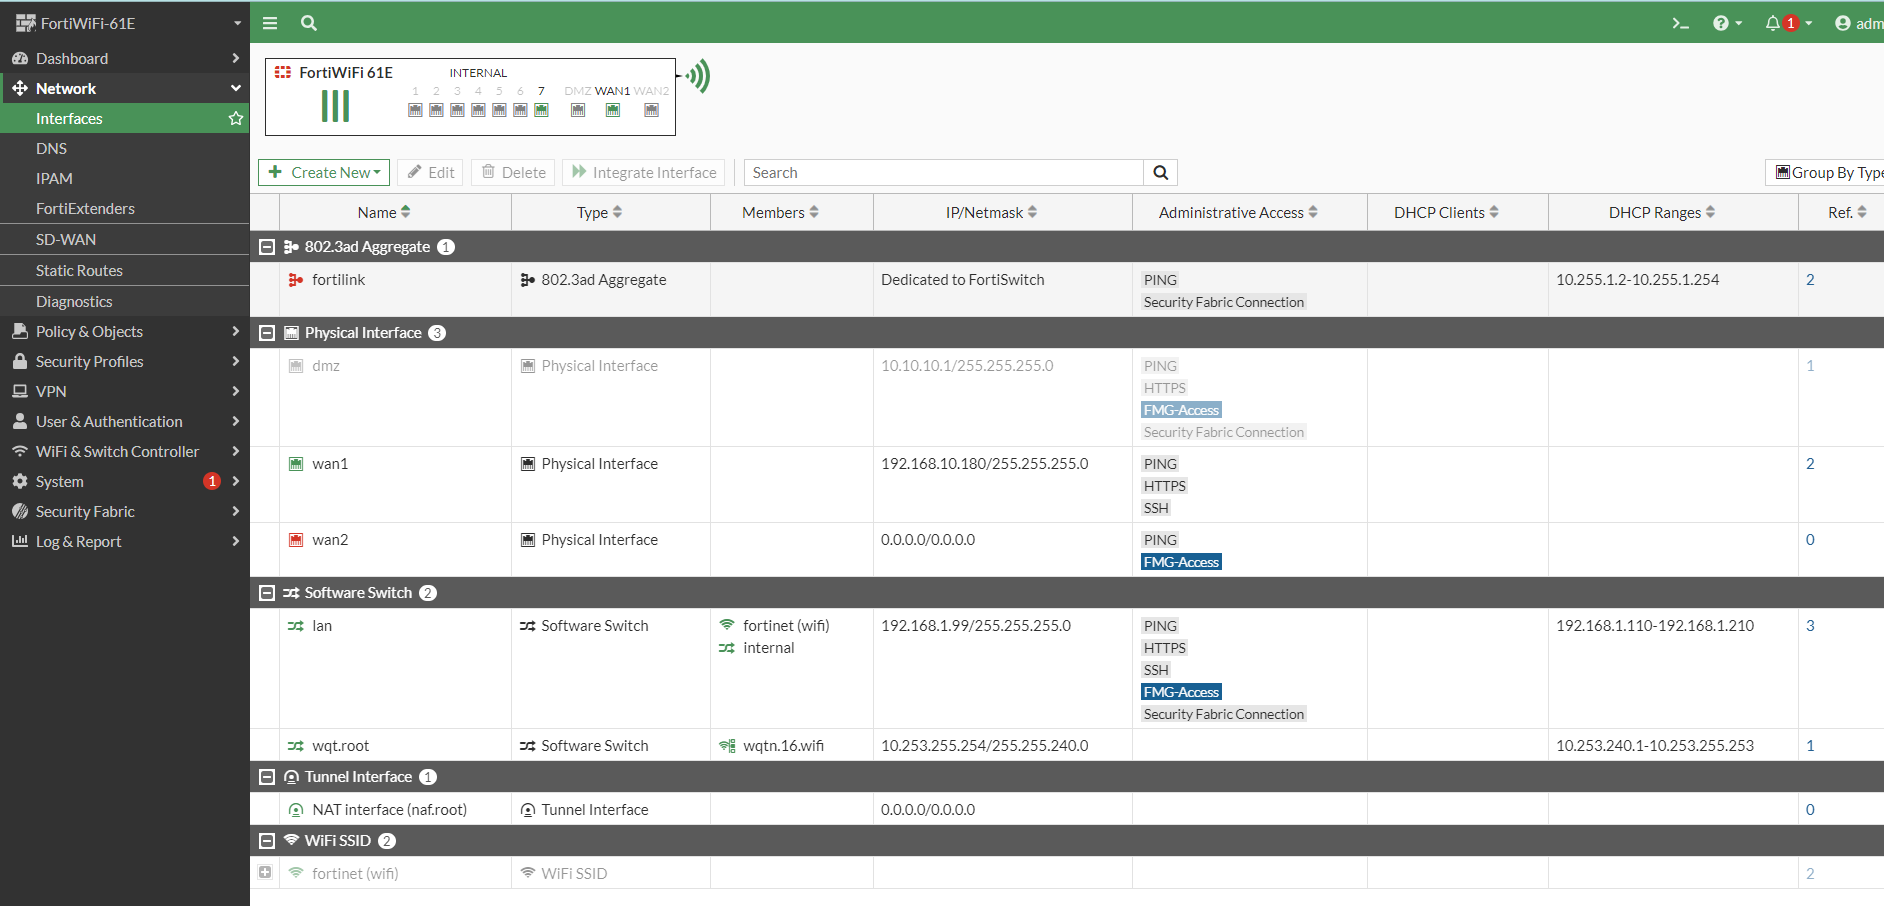This screenshot has width=1884, height=906.
Task: Collapse the WiFi SSID group
Action: (x=267, y=841)
